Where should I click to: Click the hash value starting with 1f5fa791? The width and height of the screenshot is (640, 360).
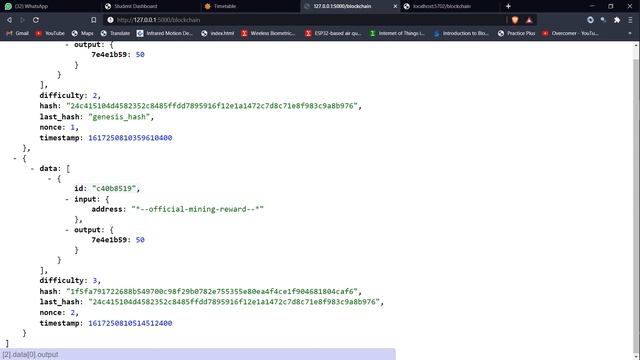[x=212, y=291]
